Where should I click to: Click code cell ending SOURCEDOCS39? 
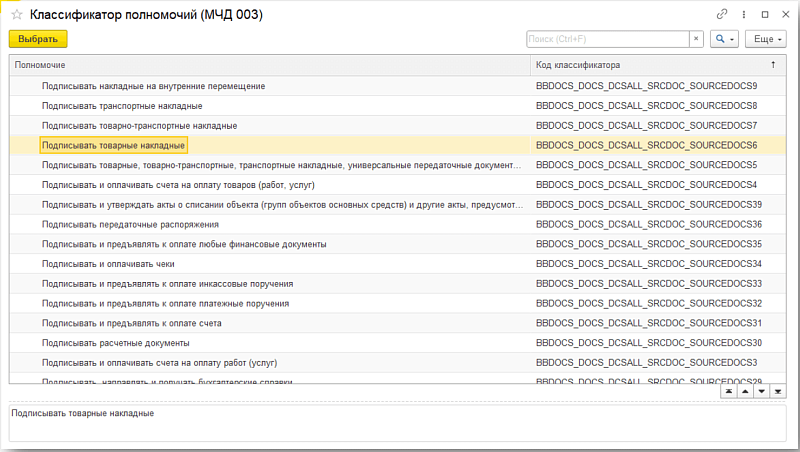658,205
